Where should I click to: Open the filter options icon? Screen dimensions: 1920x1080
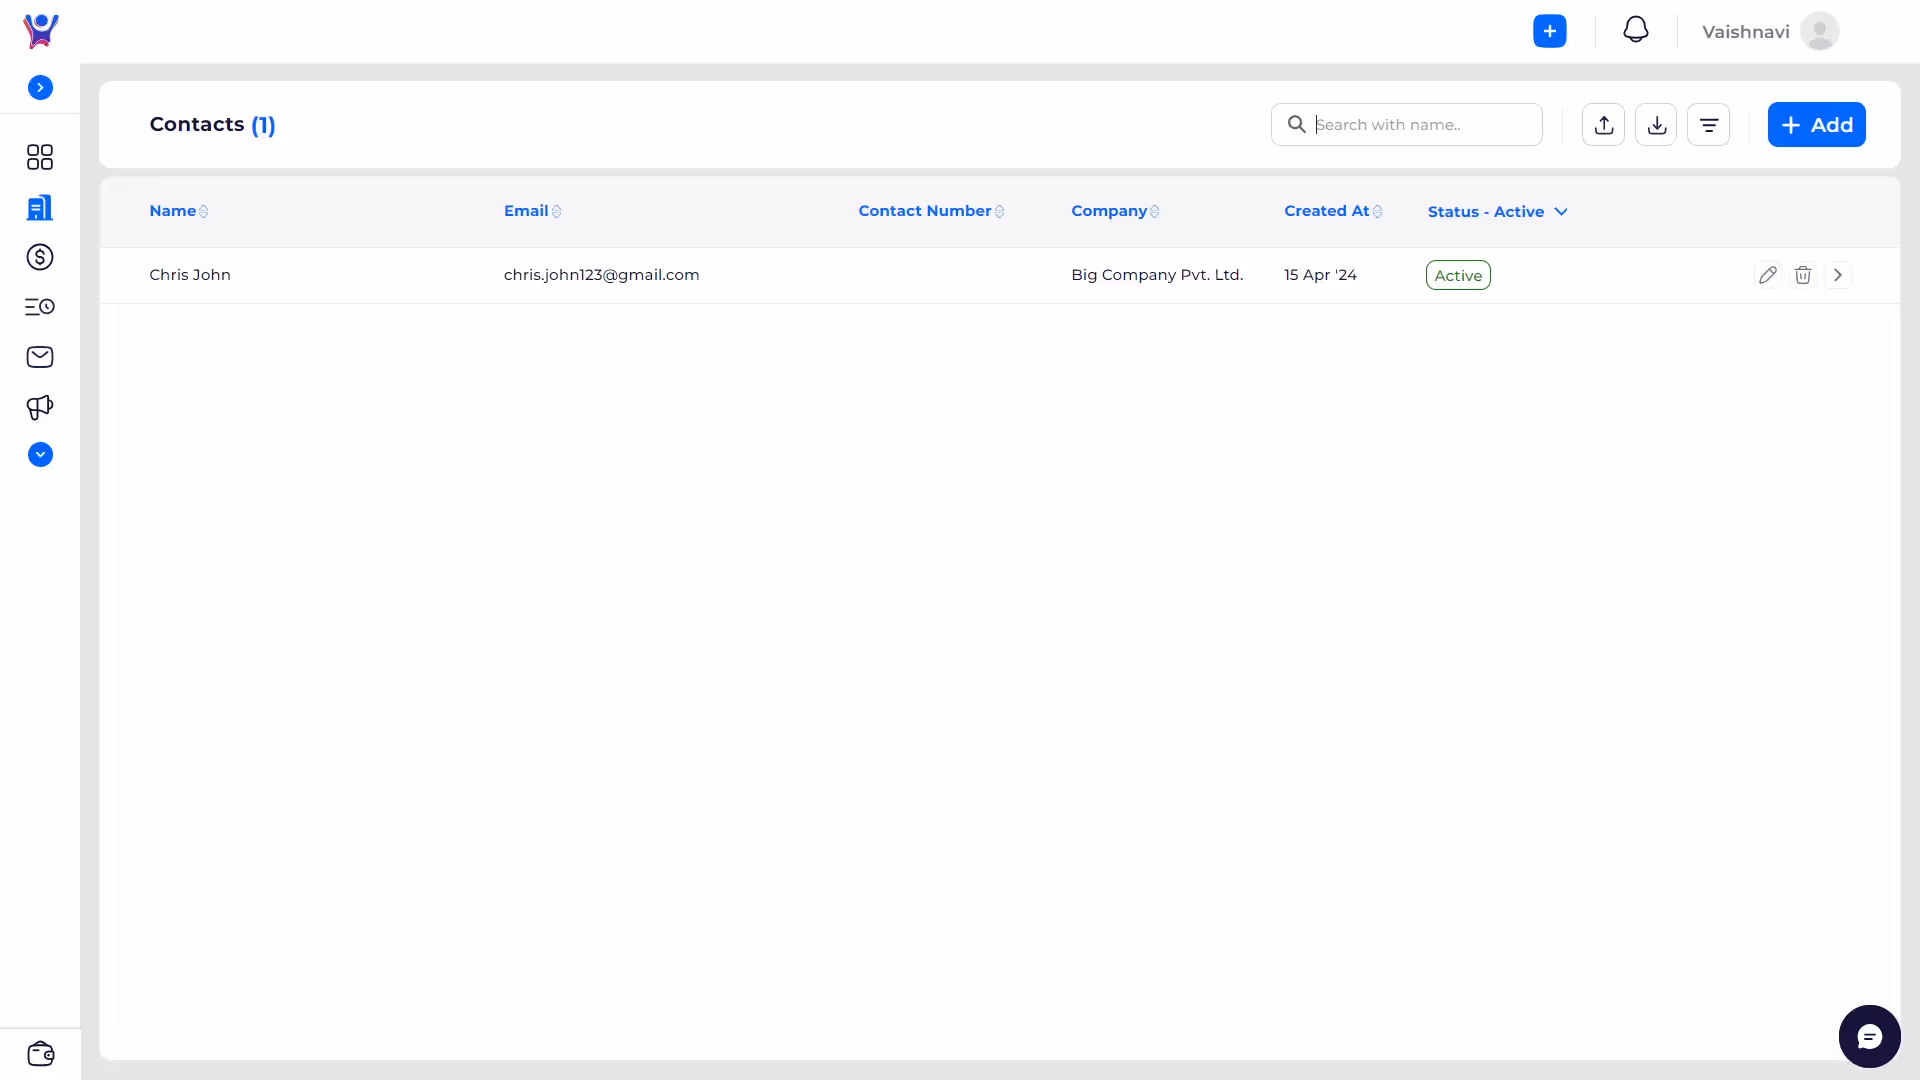tap(1708, 125)
